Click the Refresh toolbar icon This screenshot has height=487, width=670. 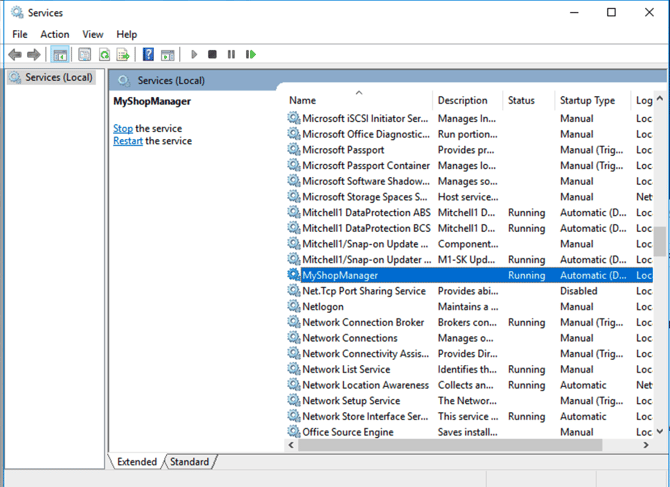[x=104, y=54]
